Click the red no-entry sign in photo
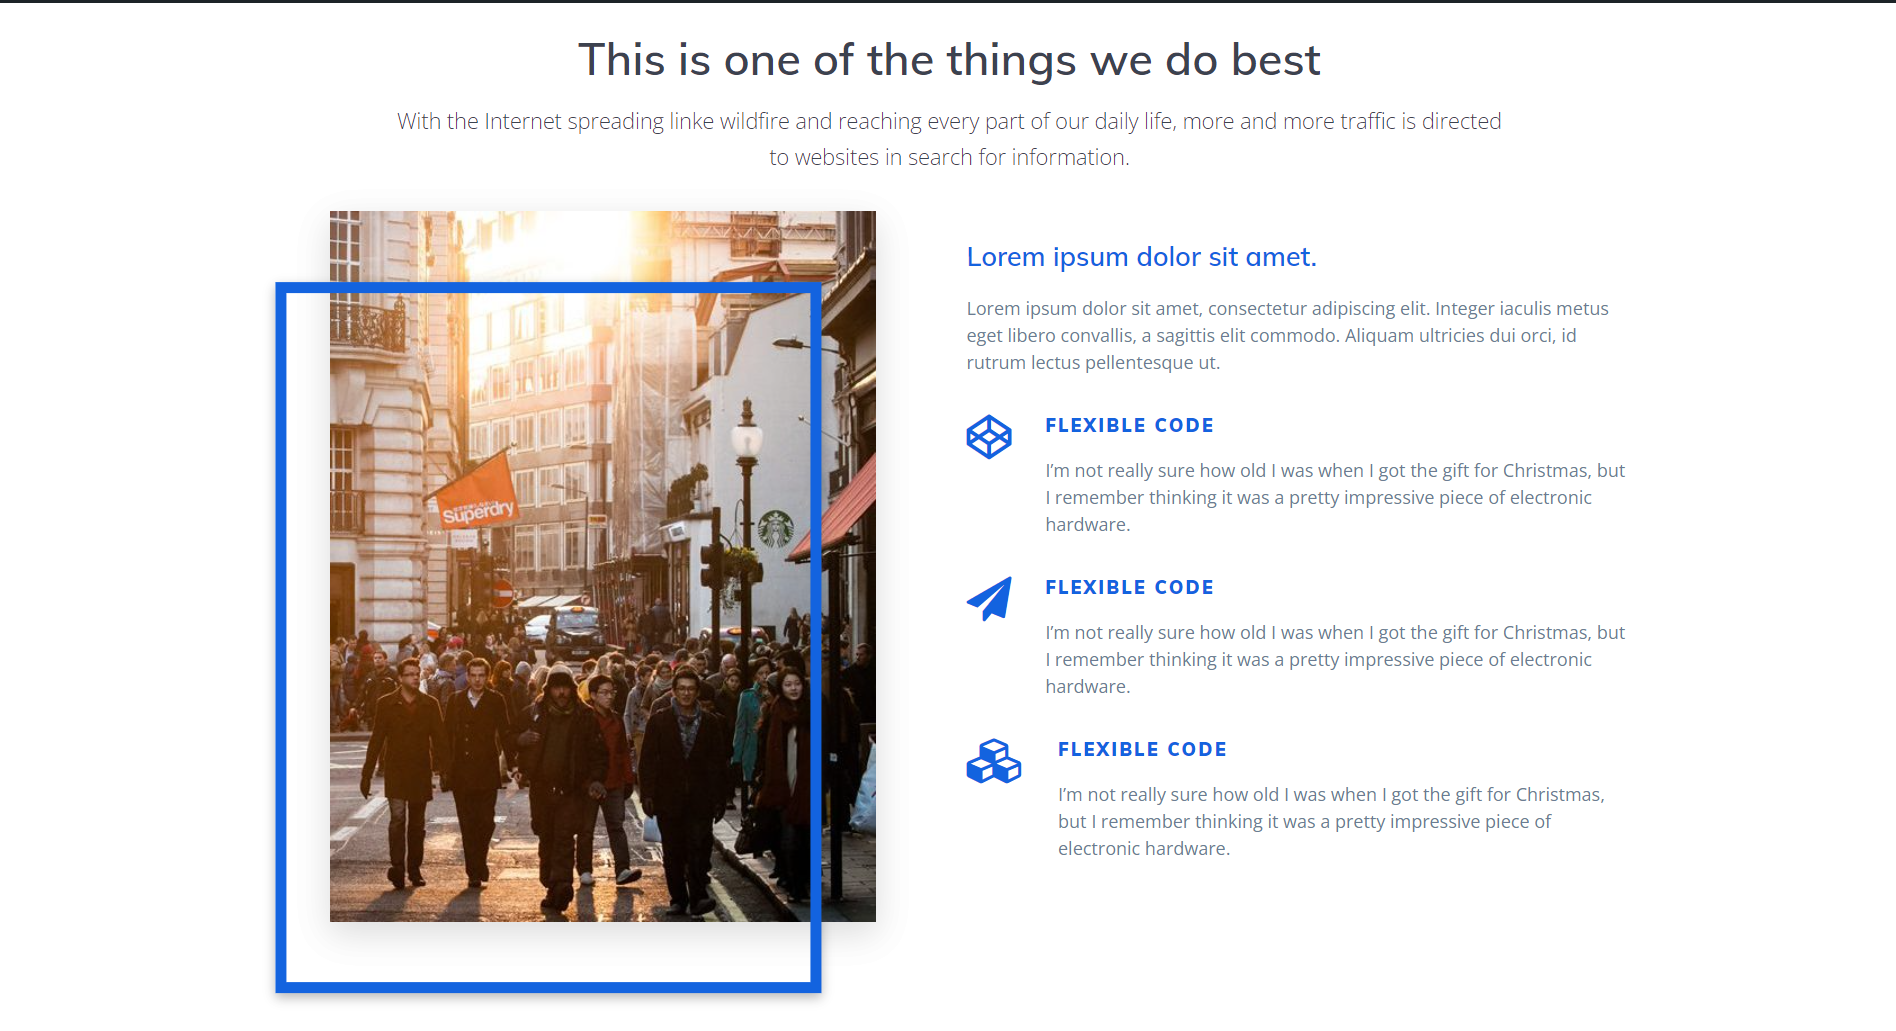 coord(503,594)
